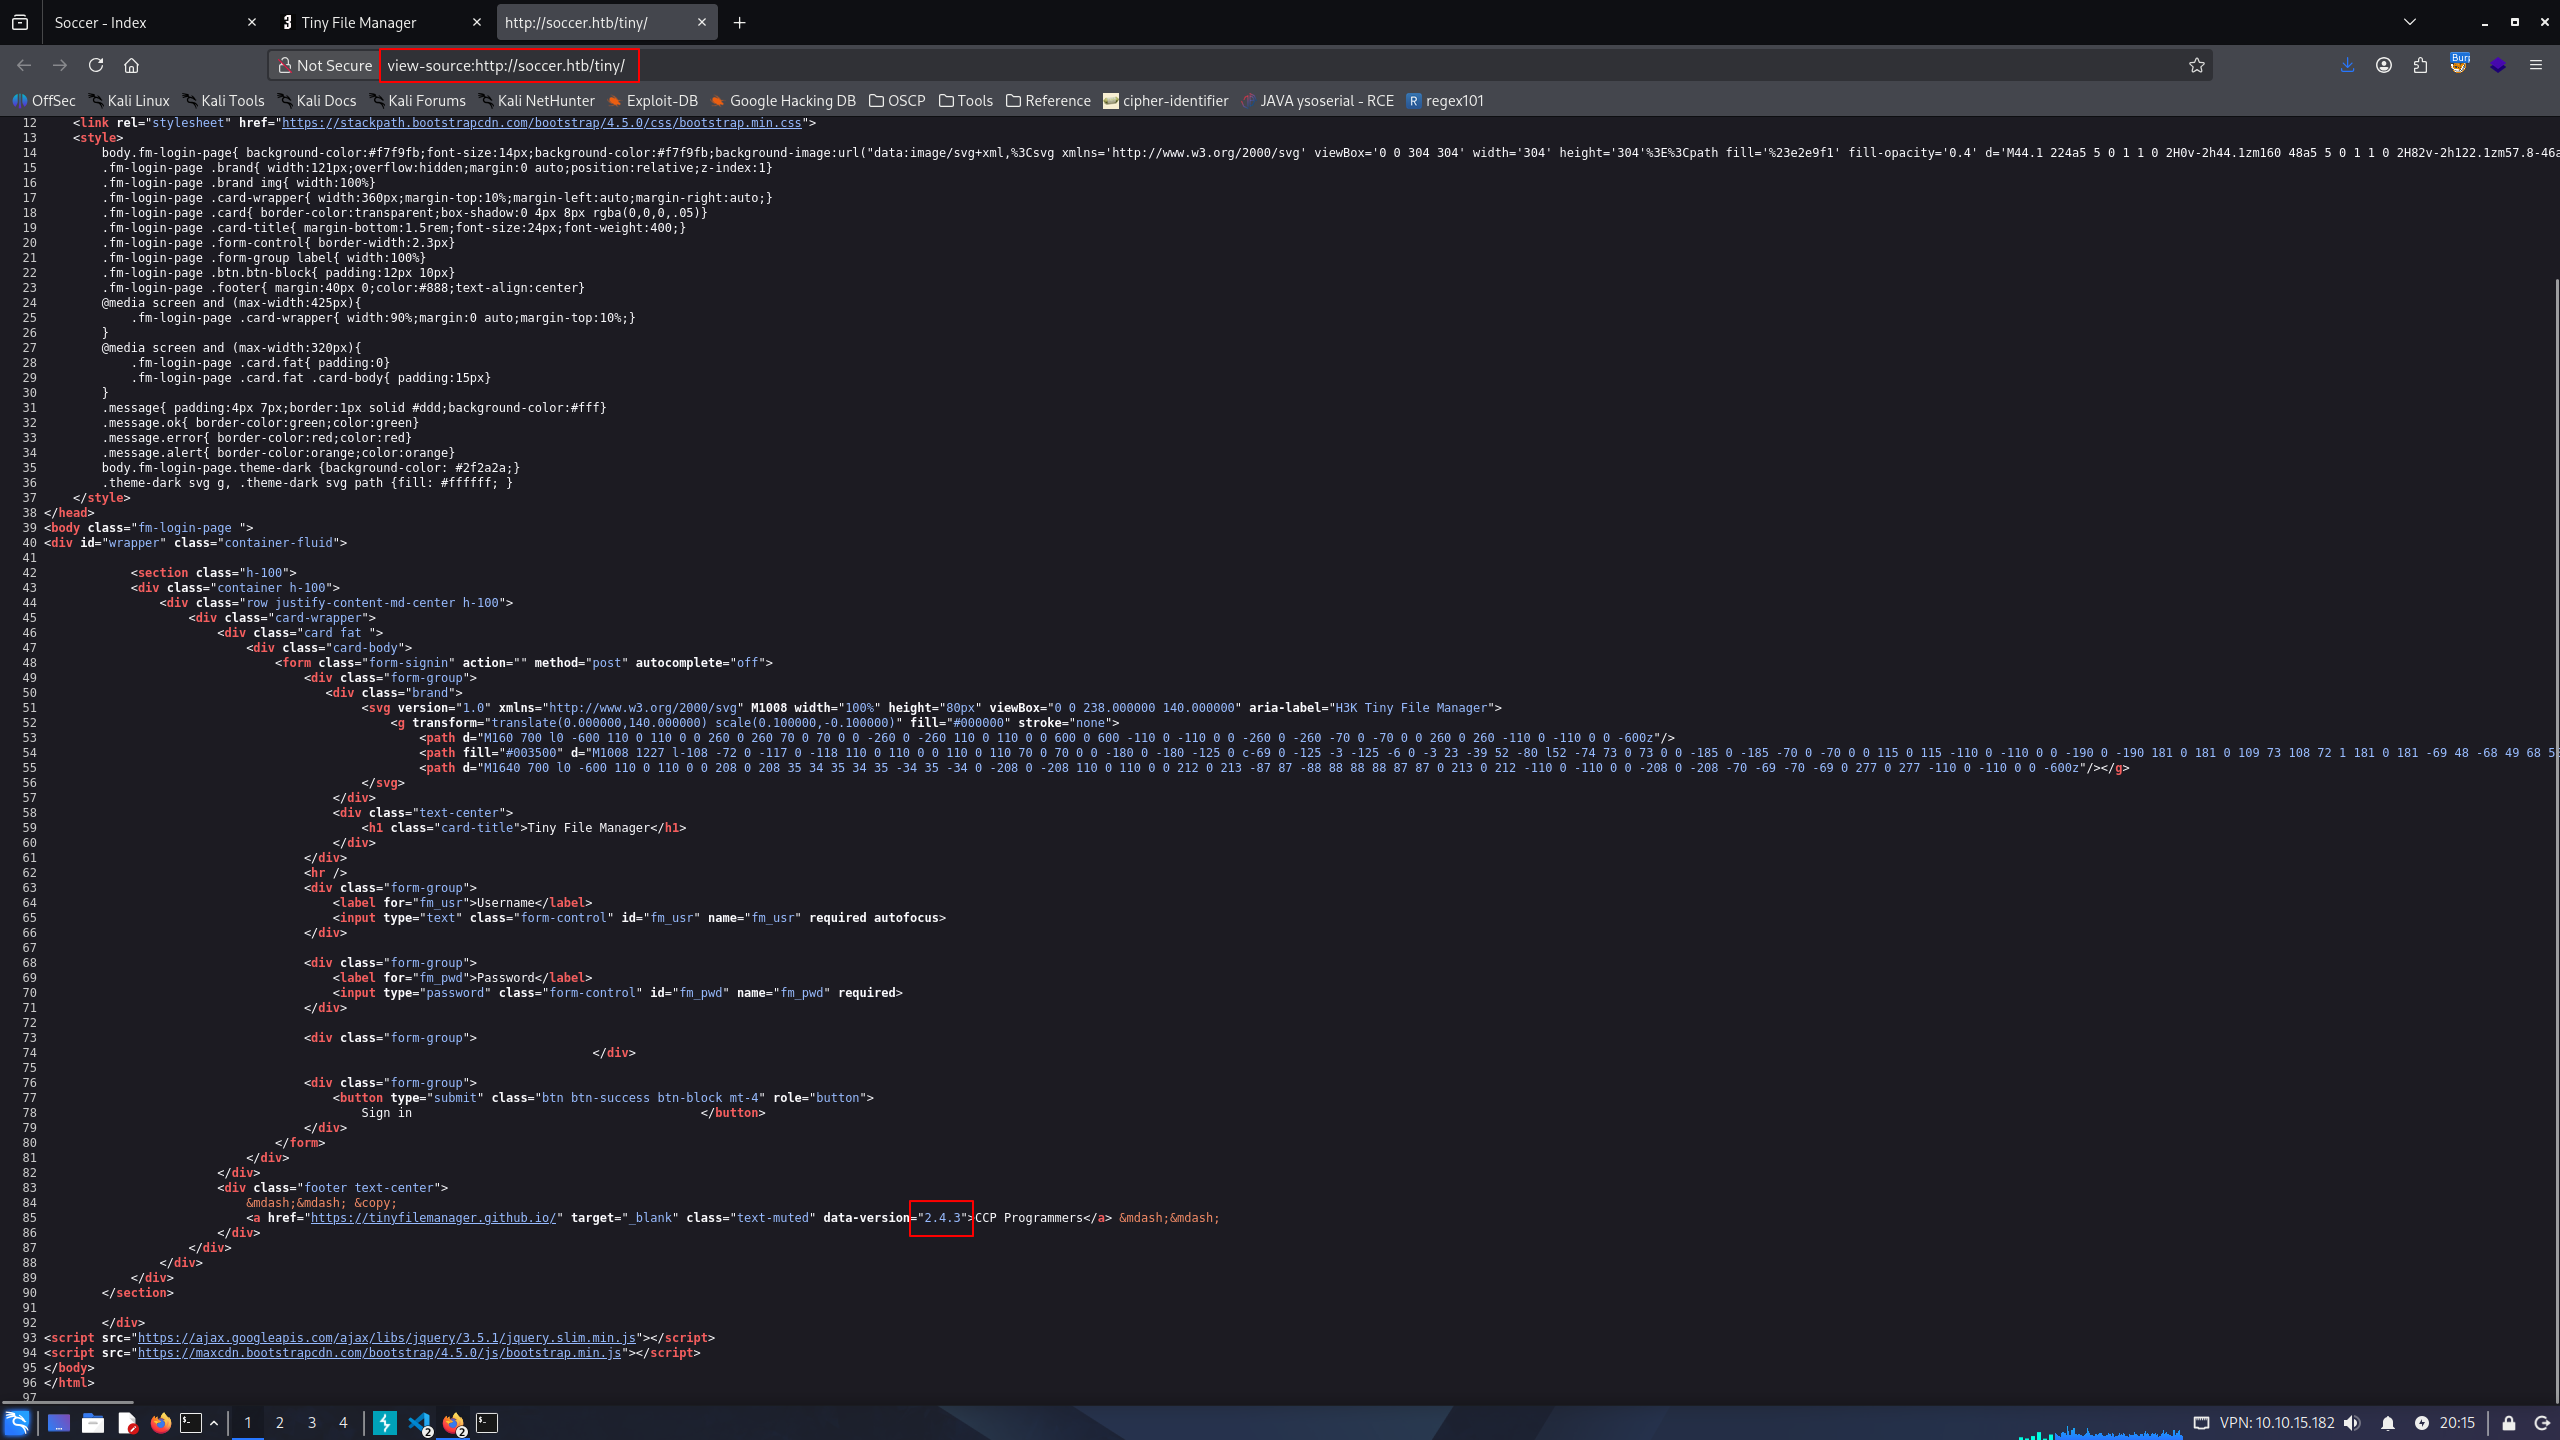Lock the screen with the padlock icon
2560x1440 pixels.
coord(2509,1423)
